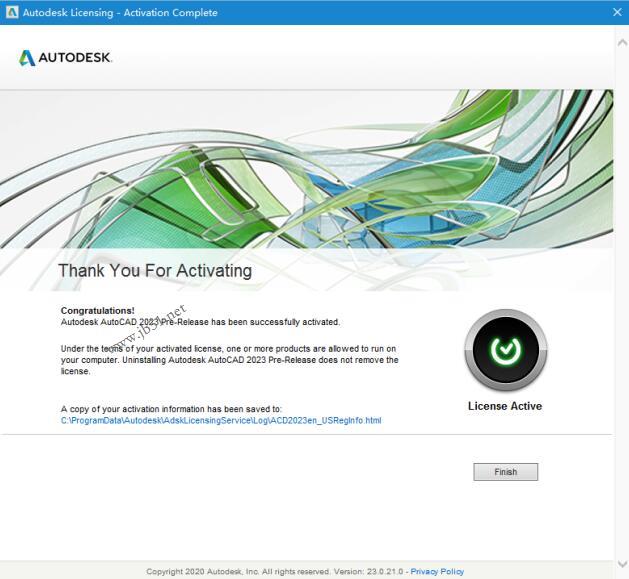The image size is (629, 579).
Task: Click the abstract green banner image
Action: click(x=400, y=170)
